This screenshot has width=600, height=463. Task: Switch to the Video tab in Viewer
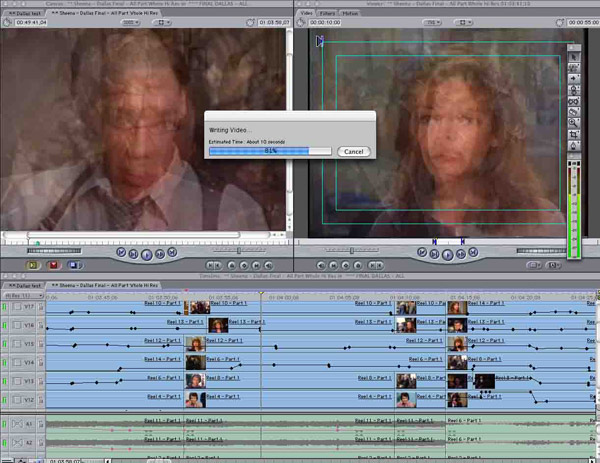[307, 13]
